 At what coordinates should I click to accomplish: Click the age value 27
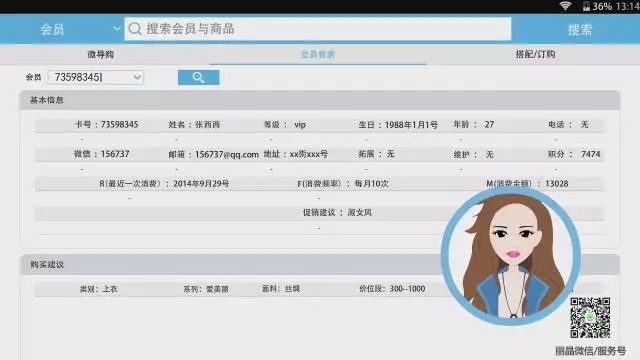[489, 124]
